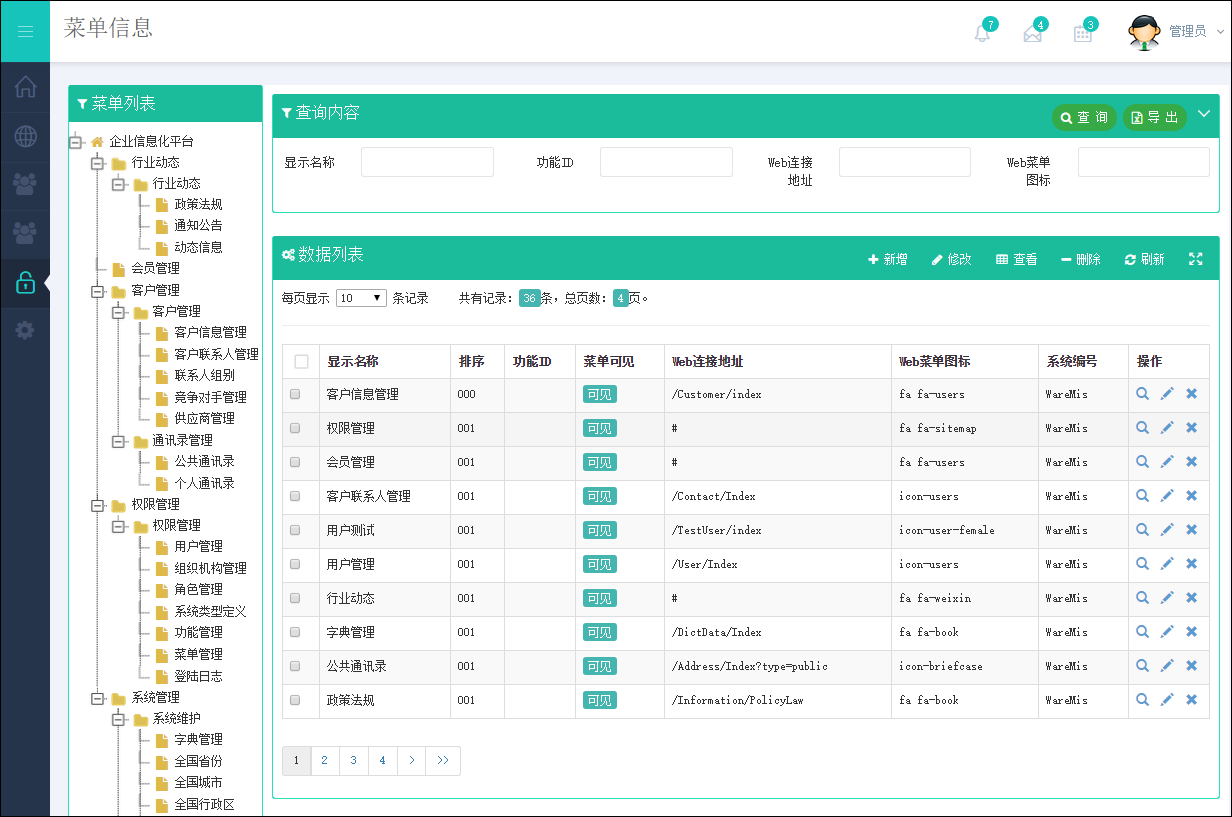Screen dimensions: 1232x817
Task: Check the 用户测试 row checkbox
Action: 295,530
